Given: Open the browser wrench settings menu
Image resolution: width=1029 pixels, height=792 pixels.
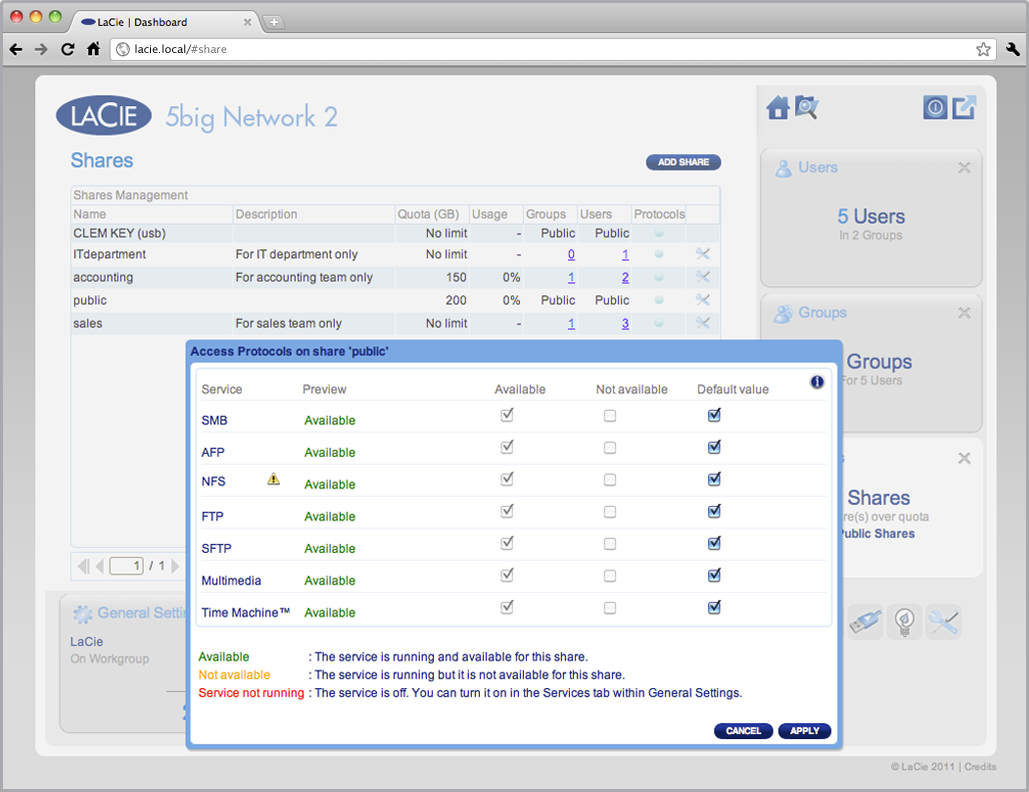Looking at the screenshot, I should coord(1012,49).
